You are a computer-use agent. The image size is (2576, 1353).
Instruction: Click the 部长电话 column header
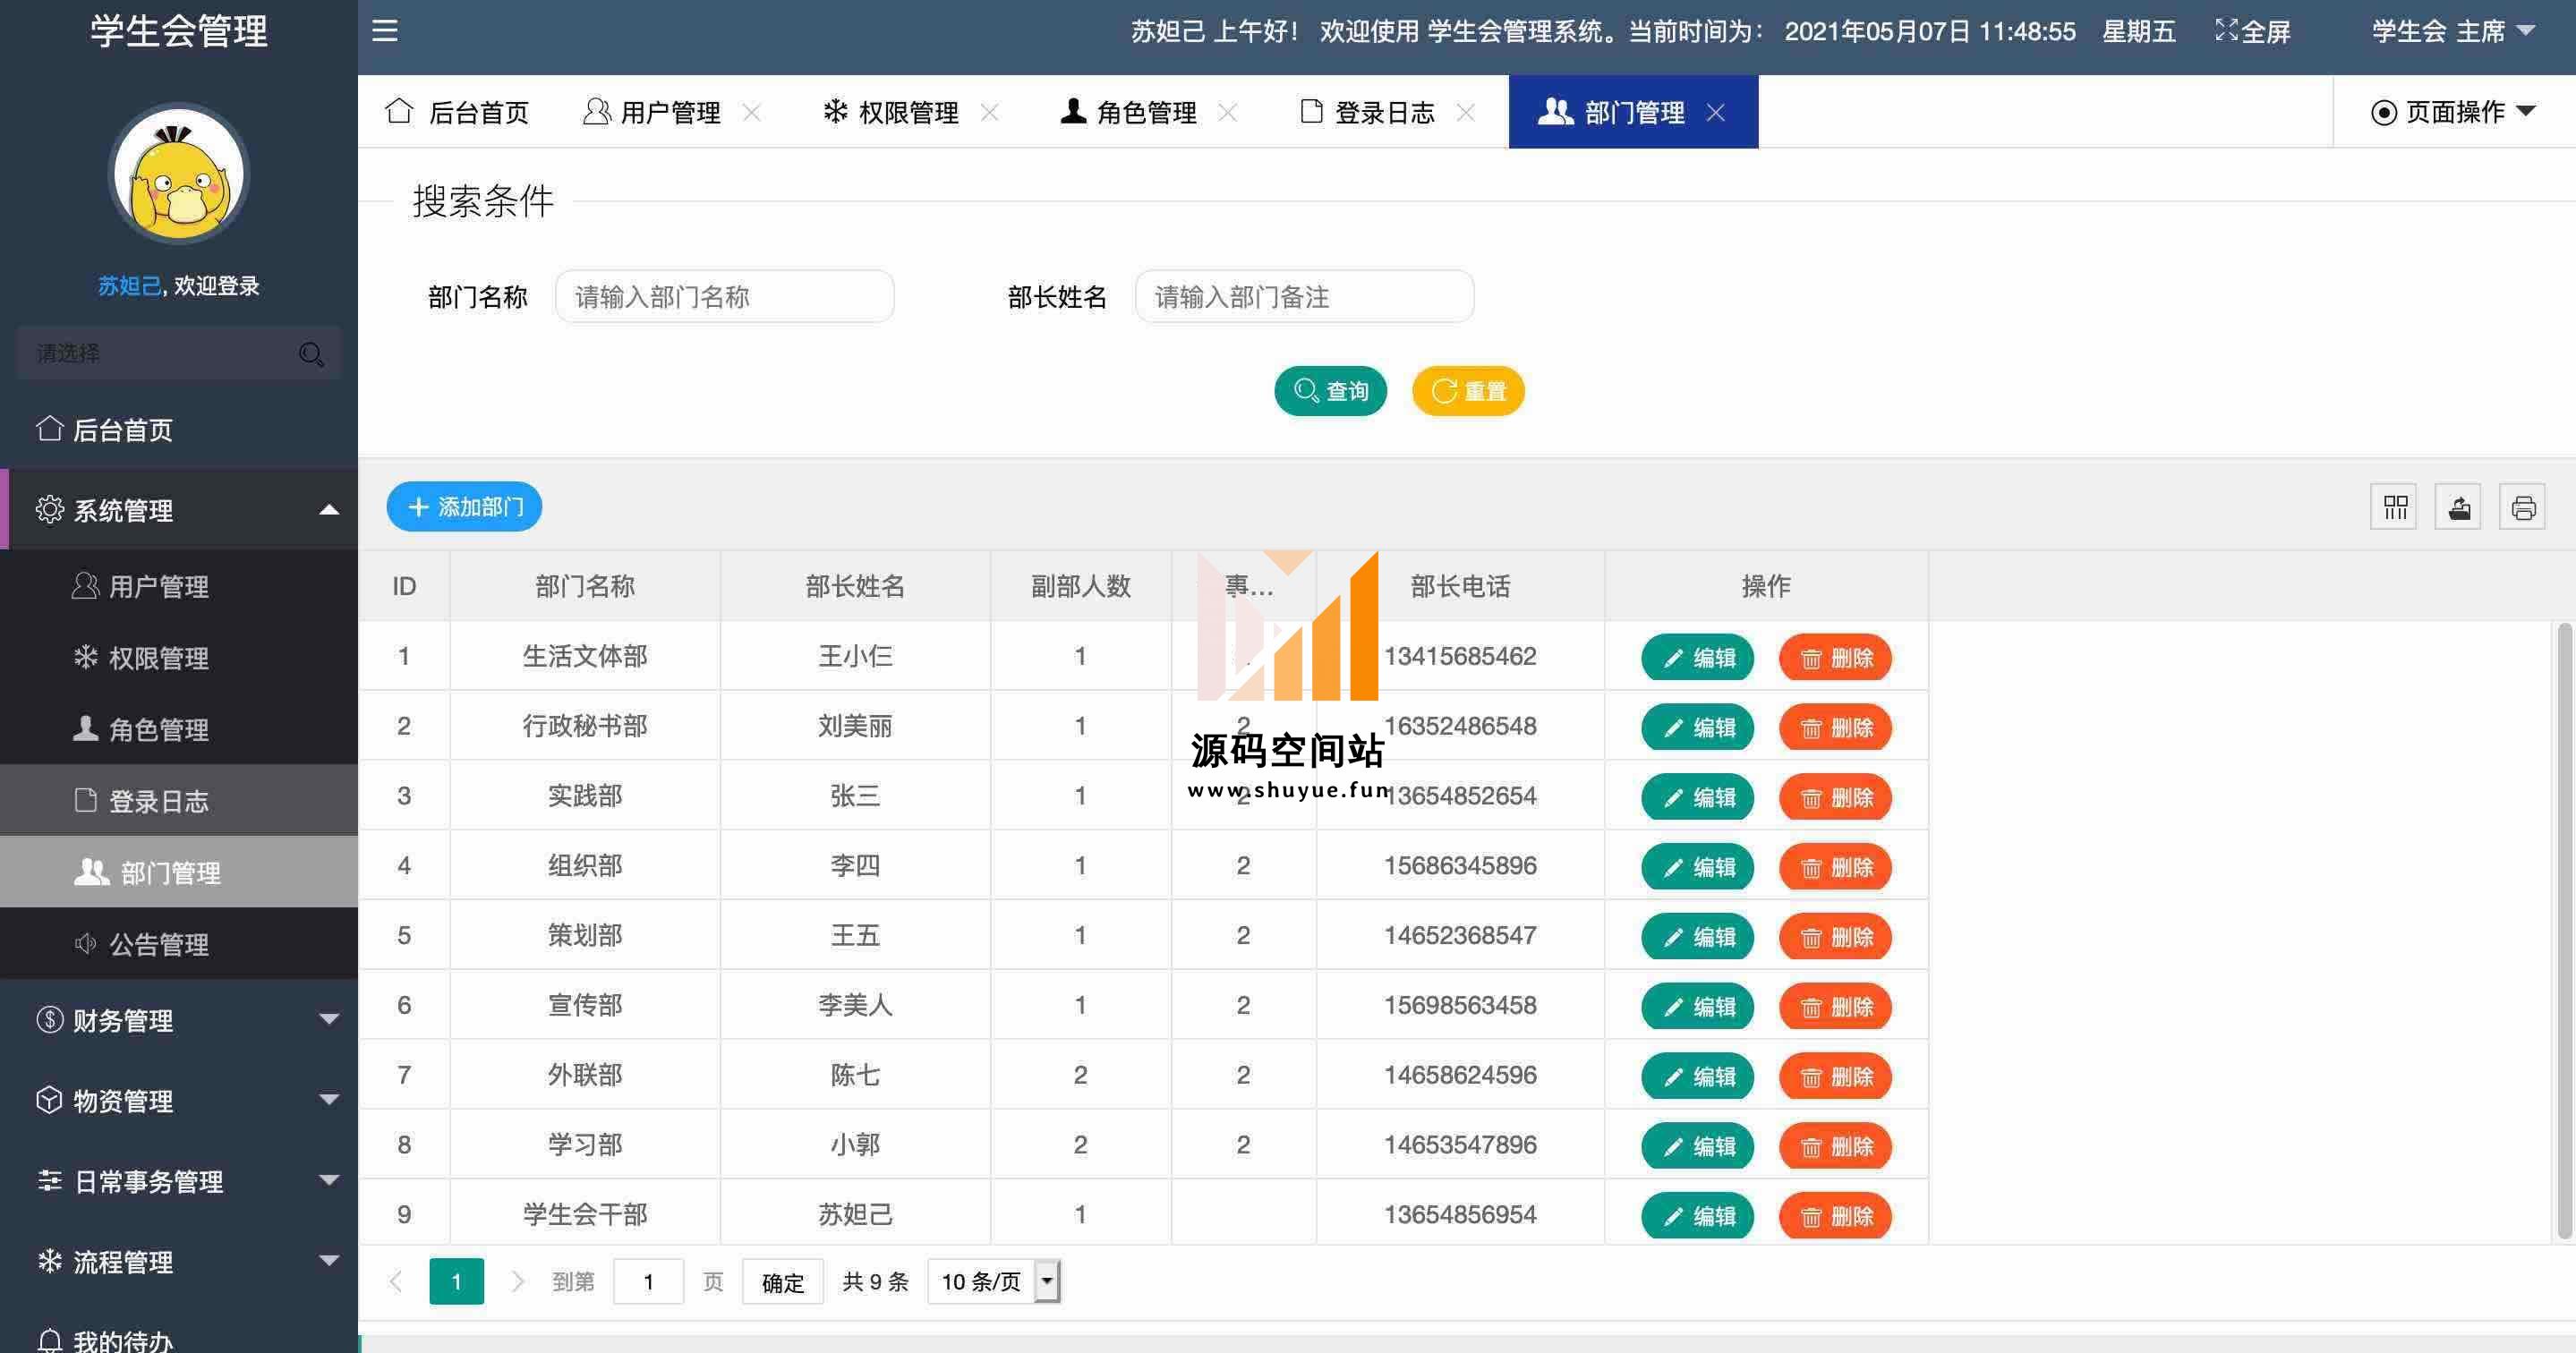(1460, 586)
